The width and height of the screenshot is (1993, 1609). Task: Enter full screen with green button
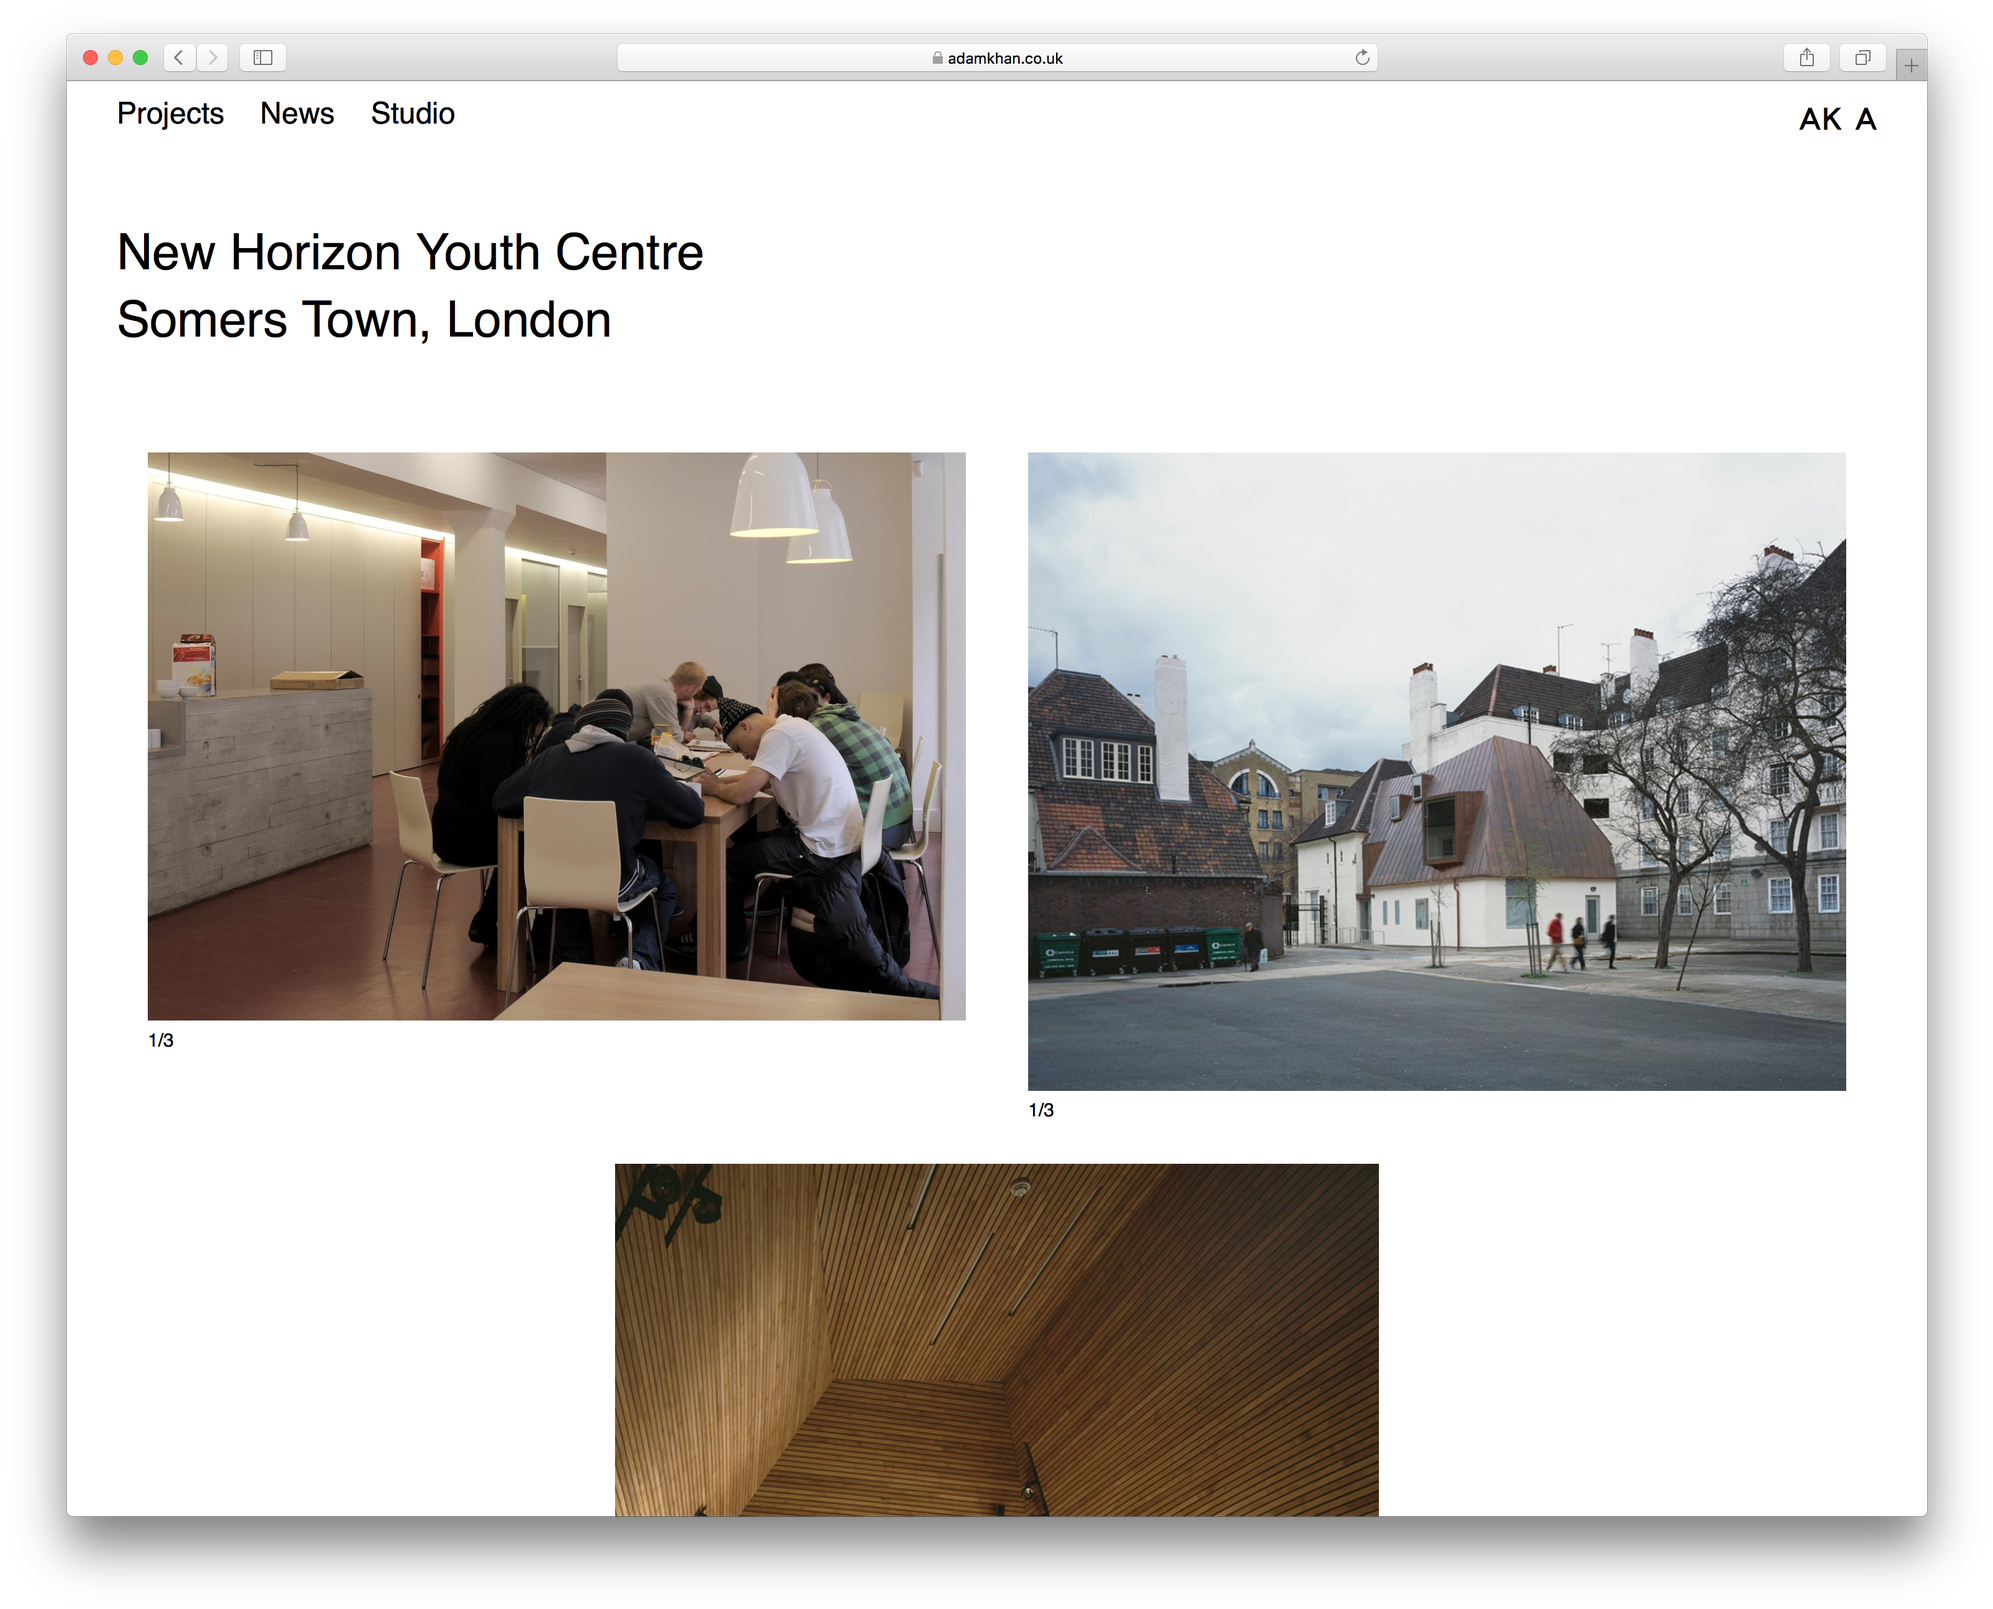coord(140,58)
